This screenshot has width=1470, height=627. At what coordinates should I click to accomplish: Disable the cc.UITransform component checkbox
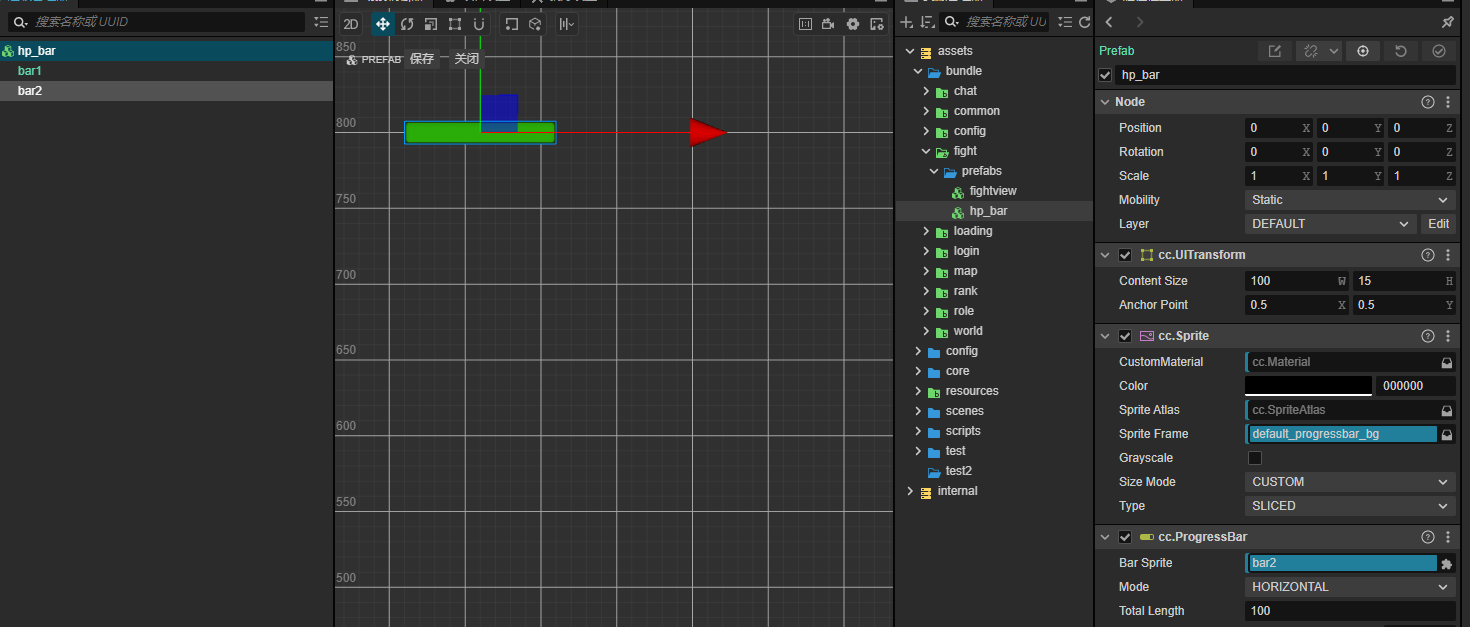tap(1125, 255)
